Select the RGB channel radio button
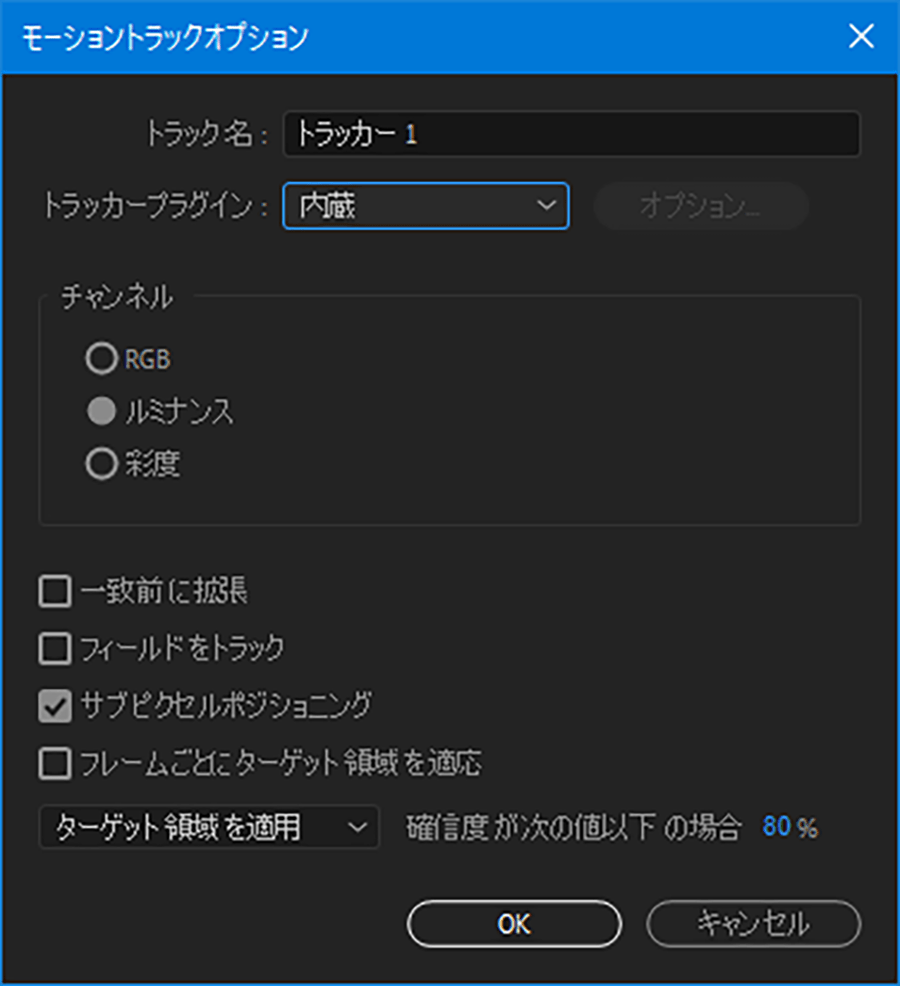The width and height of the screenshot is (900, 986). 101,358
